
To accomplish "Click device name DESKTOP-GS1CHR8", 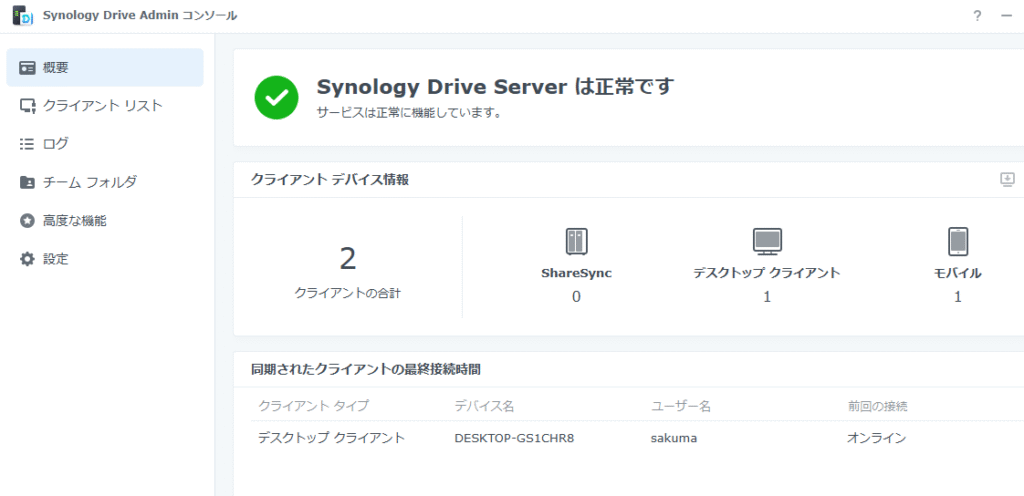I will (x=514, y=439).
